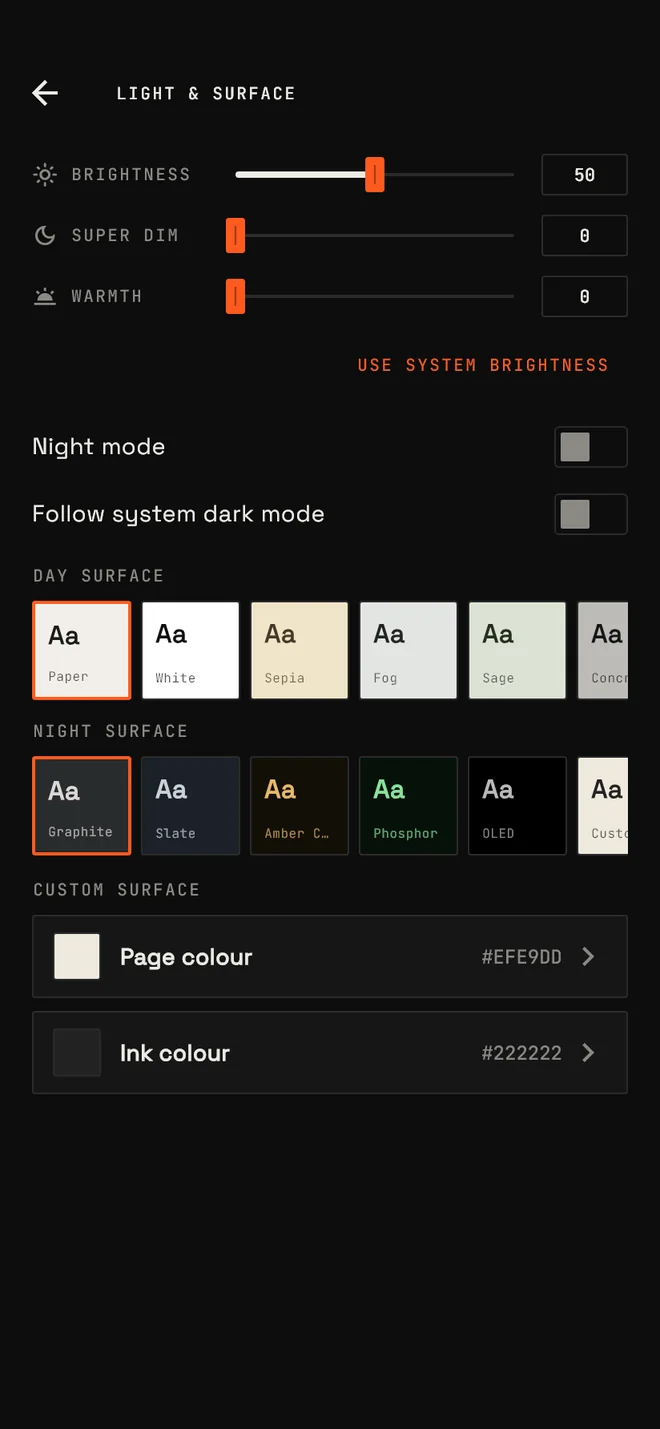Click the Ink colour label
Viewport: 660px width, 1429px height.
click(175, 1053)
